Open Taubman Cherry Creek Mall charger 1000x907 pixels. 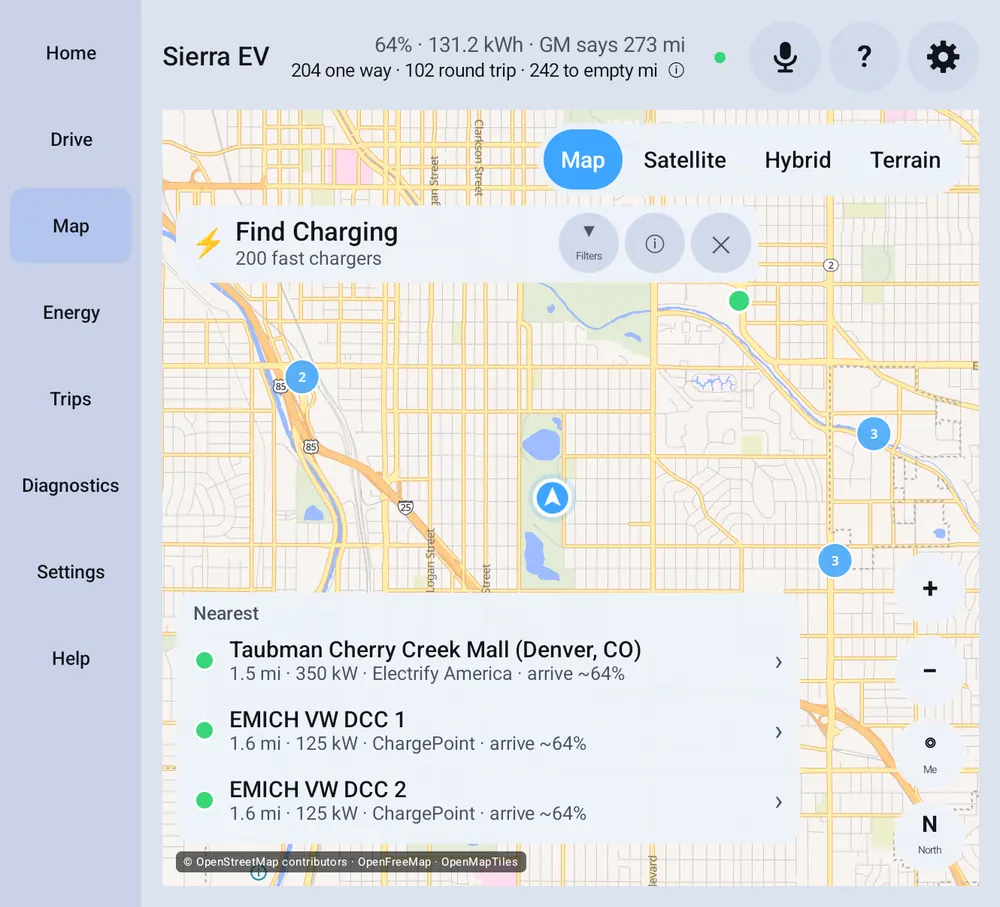(x=488, y=661)
